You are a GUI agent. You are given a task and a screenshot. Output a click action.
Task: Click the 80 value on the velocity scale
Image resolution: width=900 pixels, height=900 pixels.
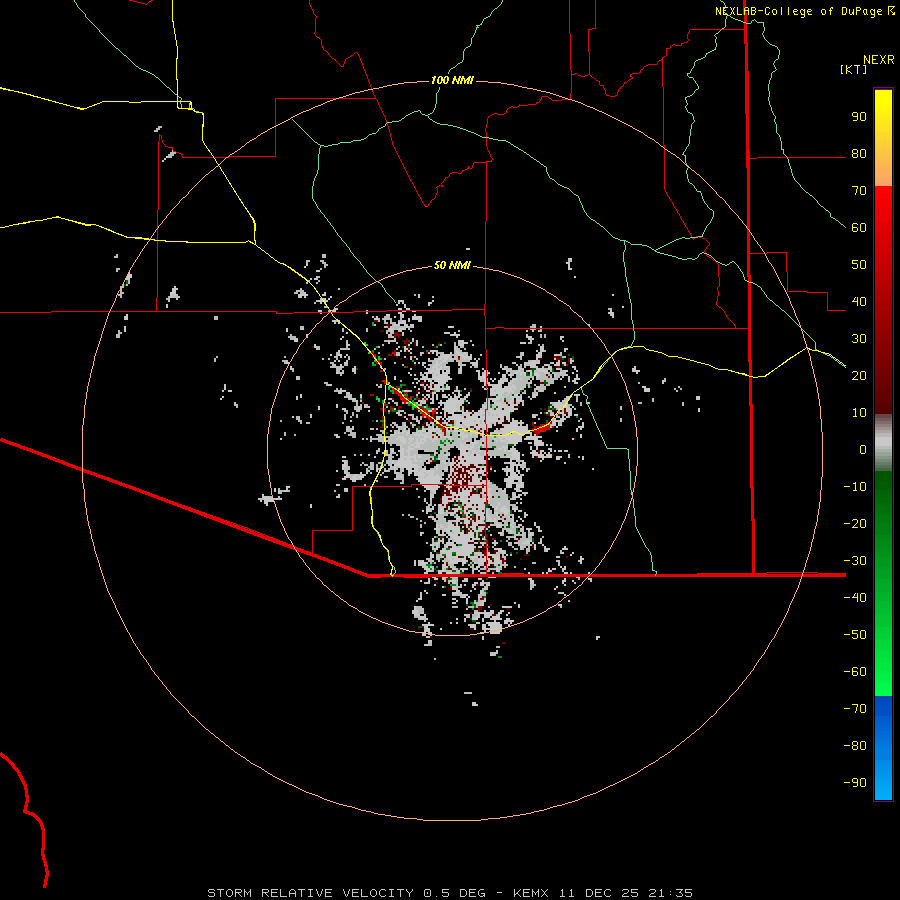click(859, 154)
